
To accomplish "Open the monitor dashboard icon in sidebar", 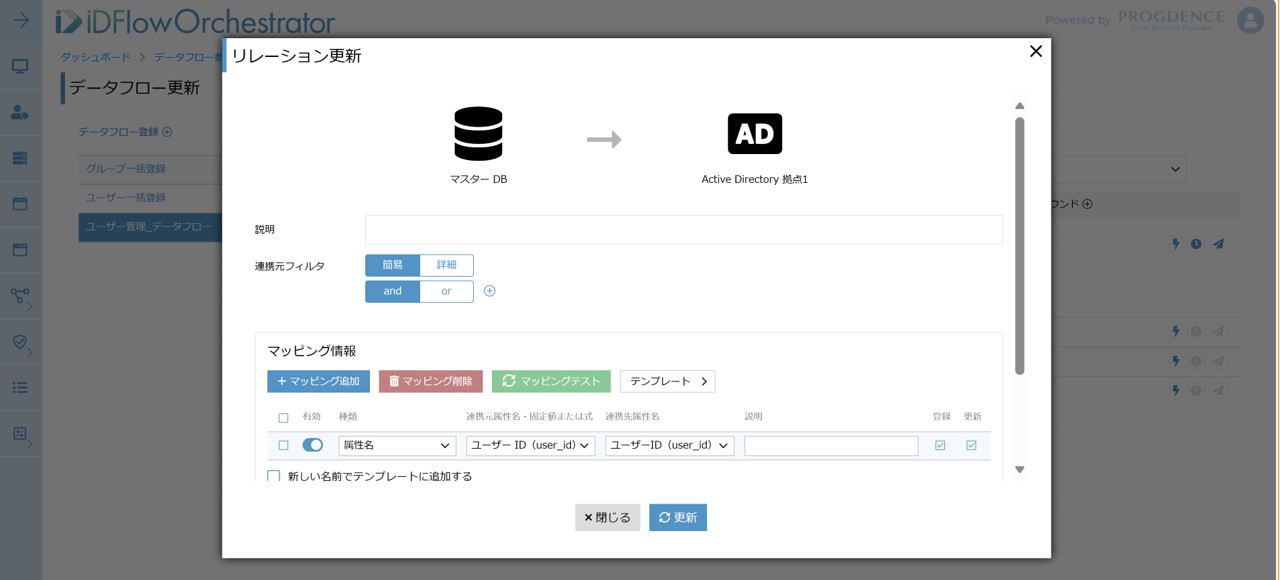I will [x=20, y=67].
